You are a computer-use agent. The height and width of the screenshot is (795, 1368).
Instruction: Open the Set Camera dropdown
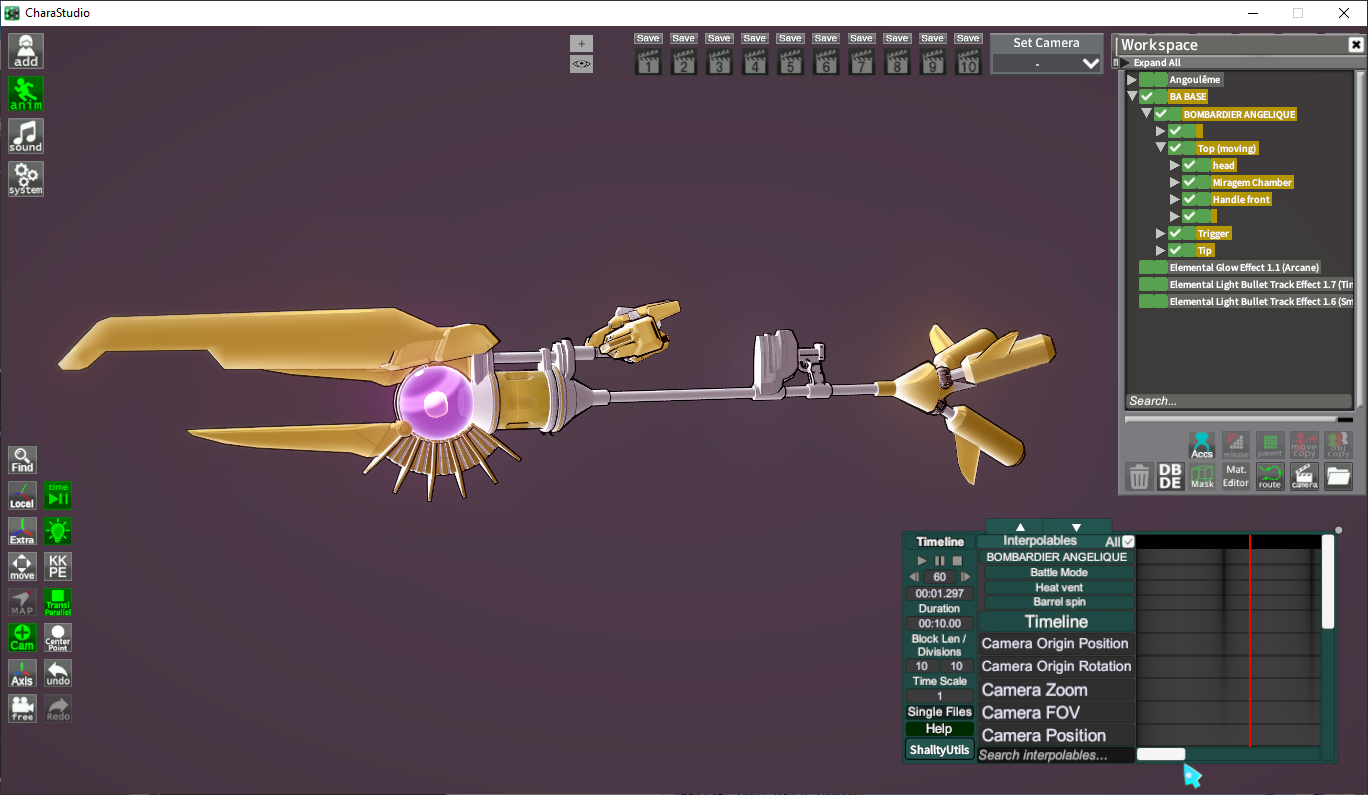1046,64
